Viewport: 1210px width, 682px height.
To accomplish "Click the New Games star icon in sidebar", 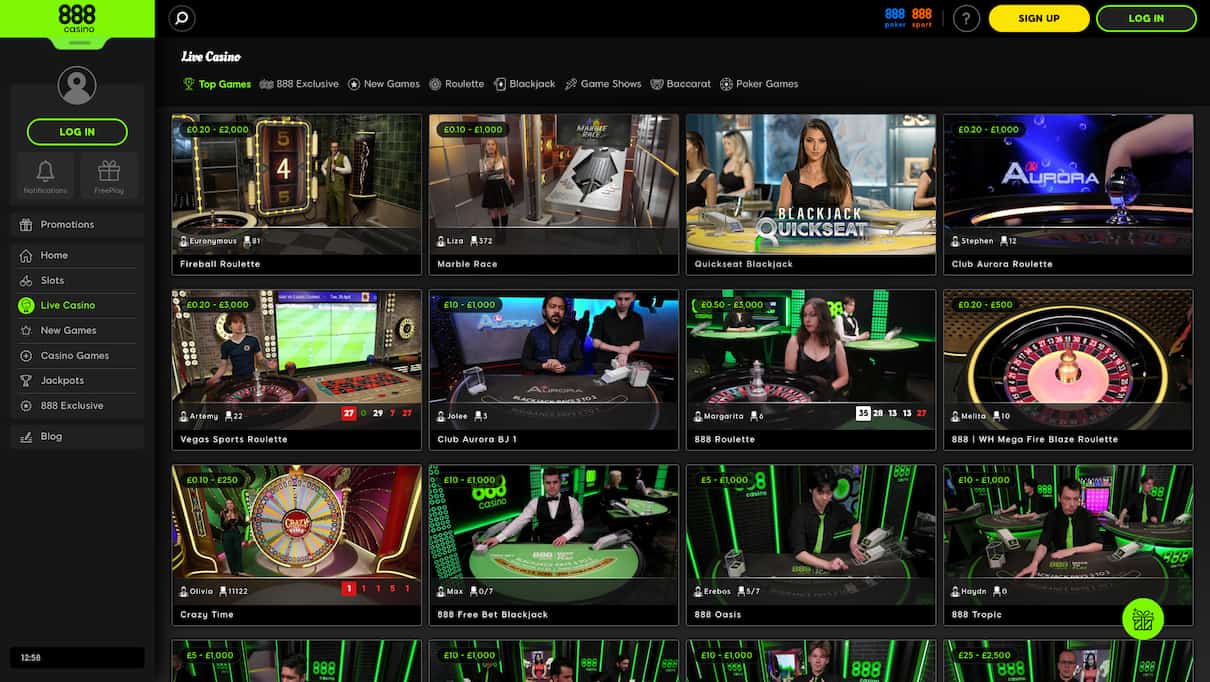I will 26,331.
